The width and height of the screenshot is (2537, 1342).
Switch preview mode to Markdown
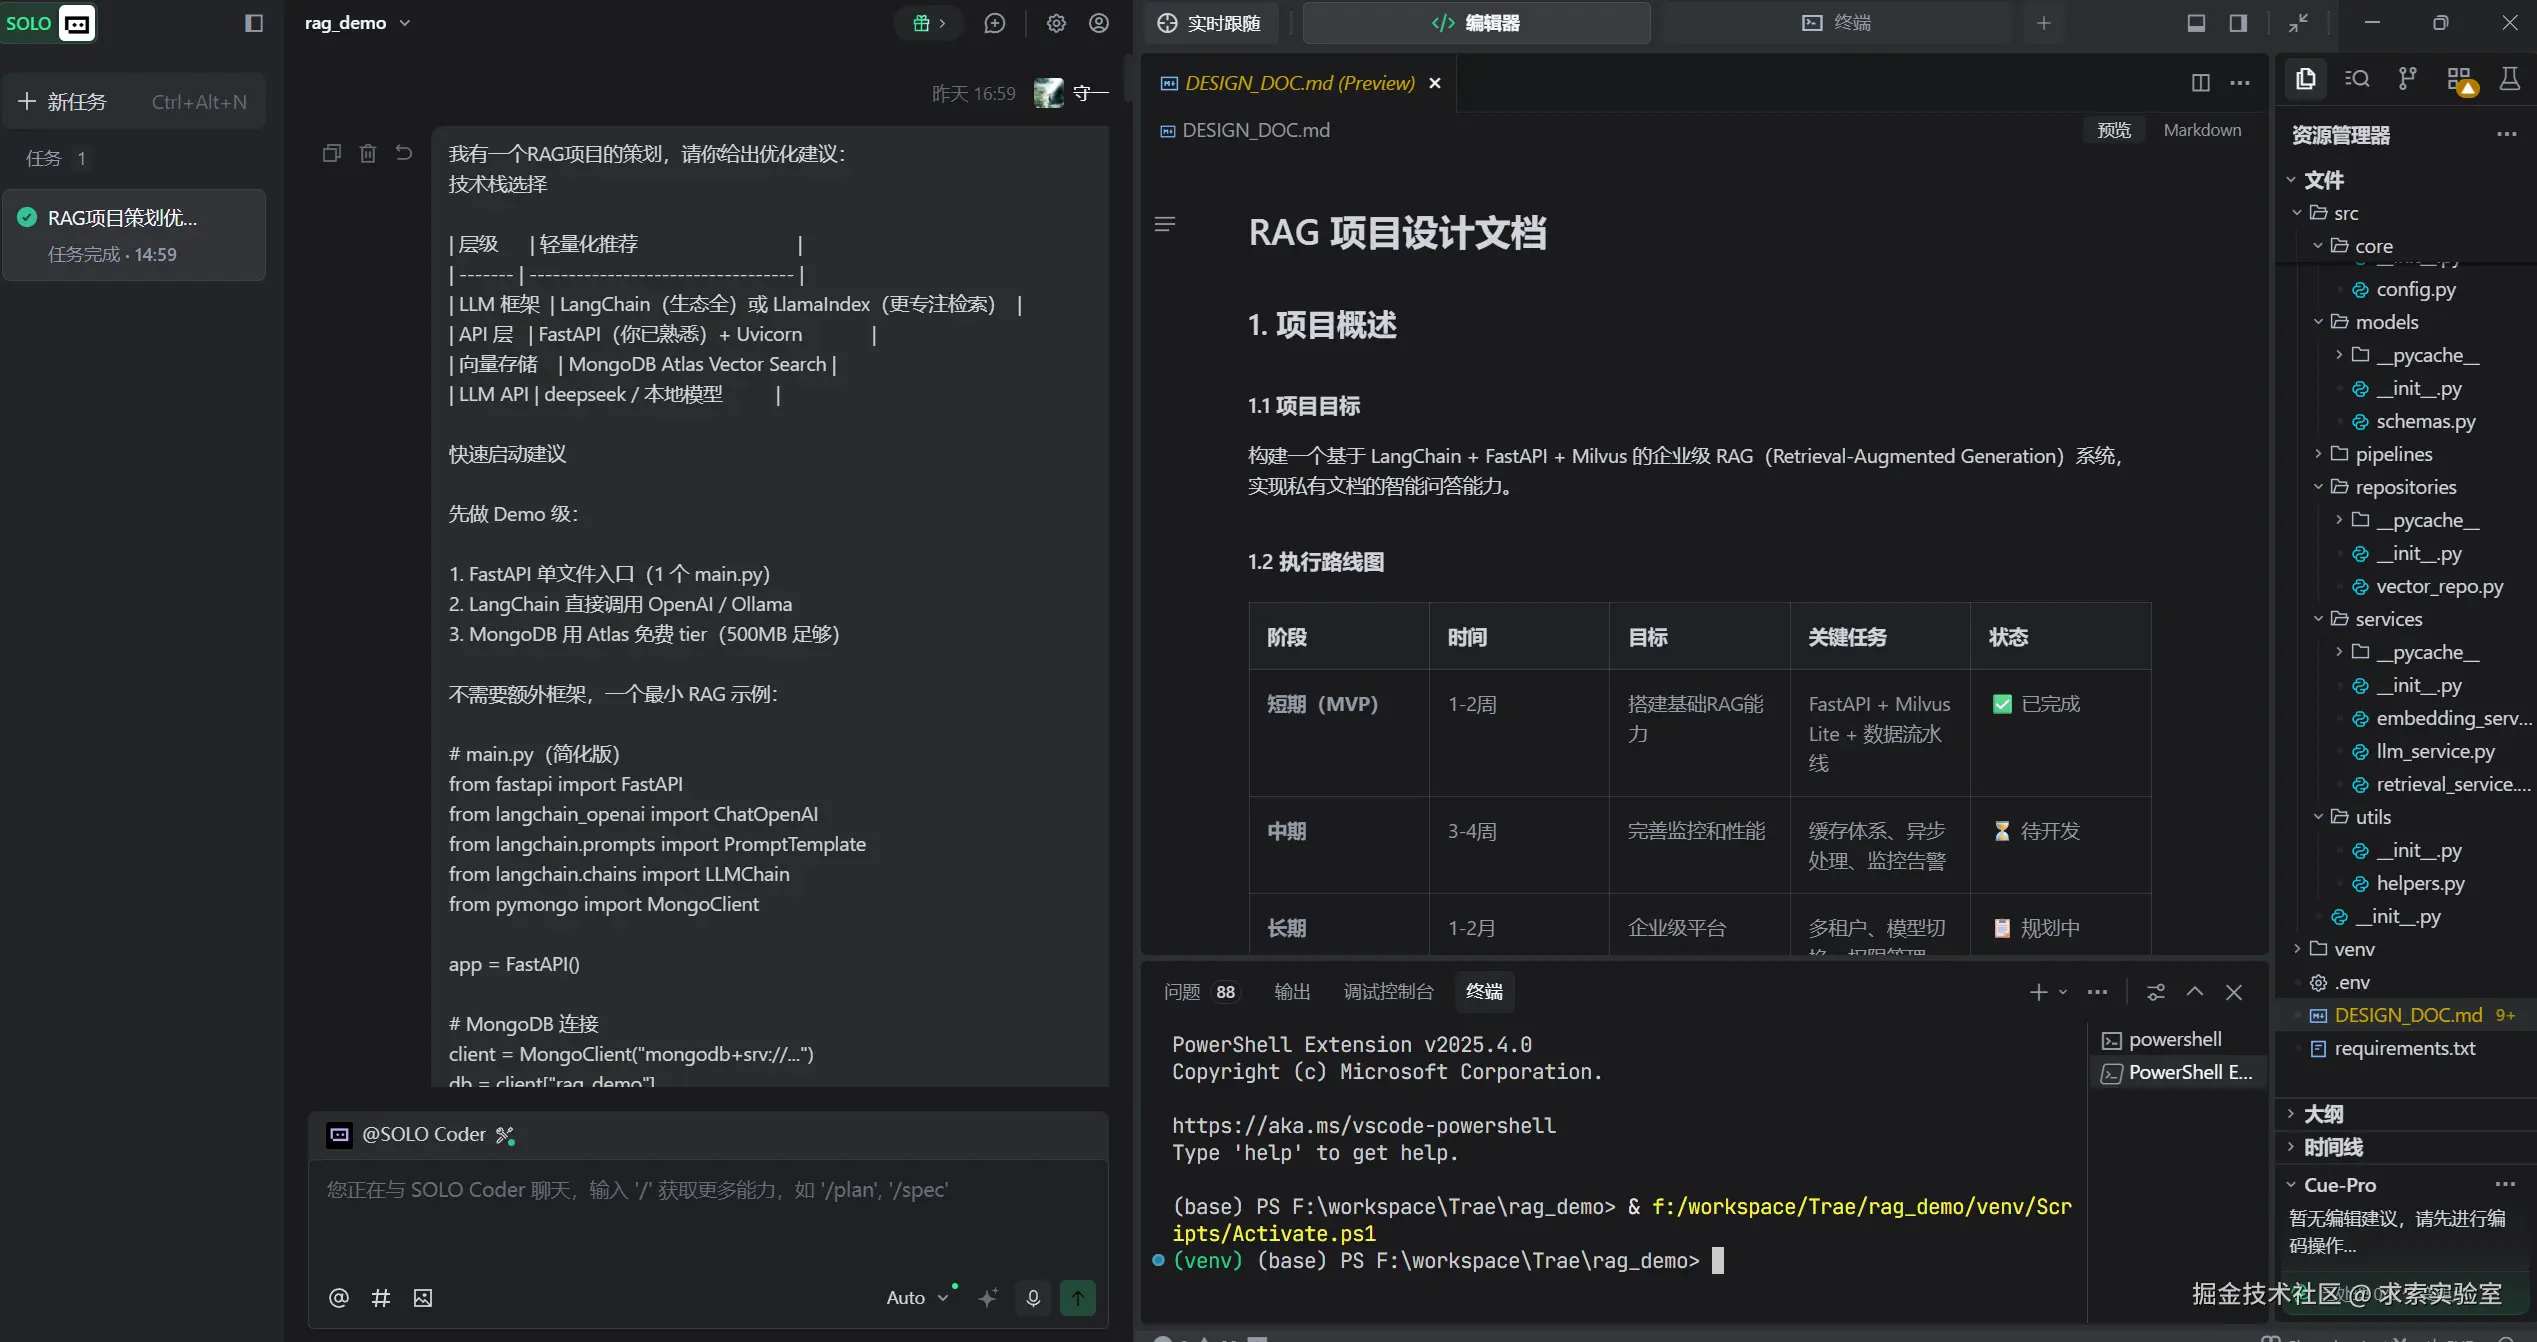[x=2201, y=130]
